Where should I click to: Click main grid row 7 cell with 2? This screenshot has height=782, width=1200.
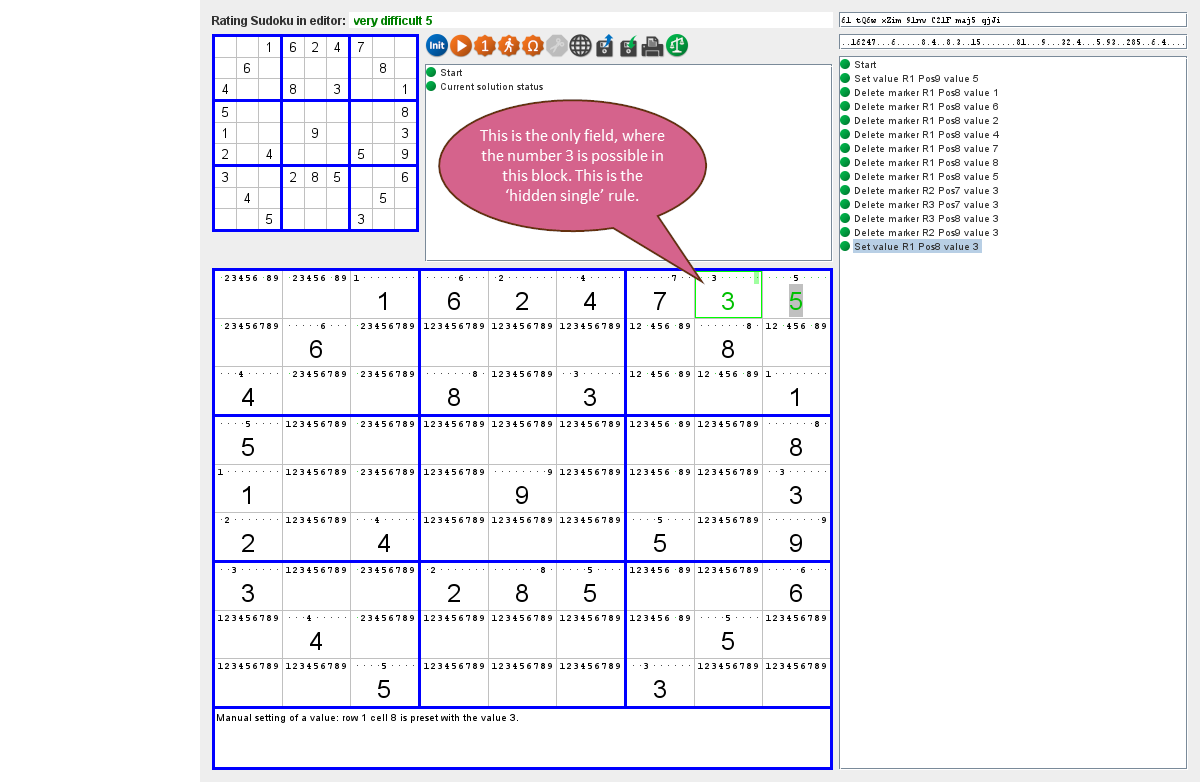coord(454,586)
